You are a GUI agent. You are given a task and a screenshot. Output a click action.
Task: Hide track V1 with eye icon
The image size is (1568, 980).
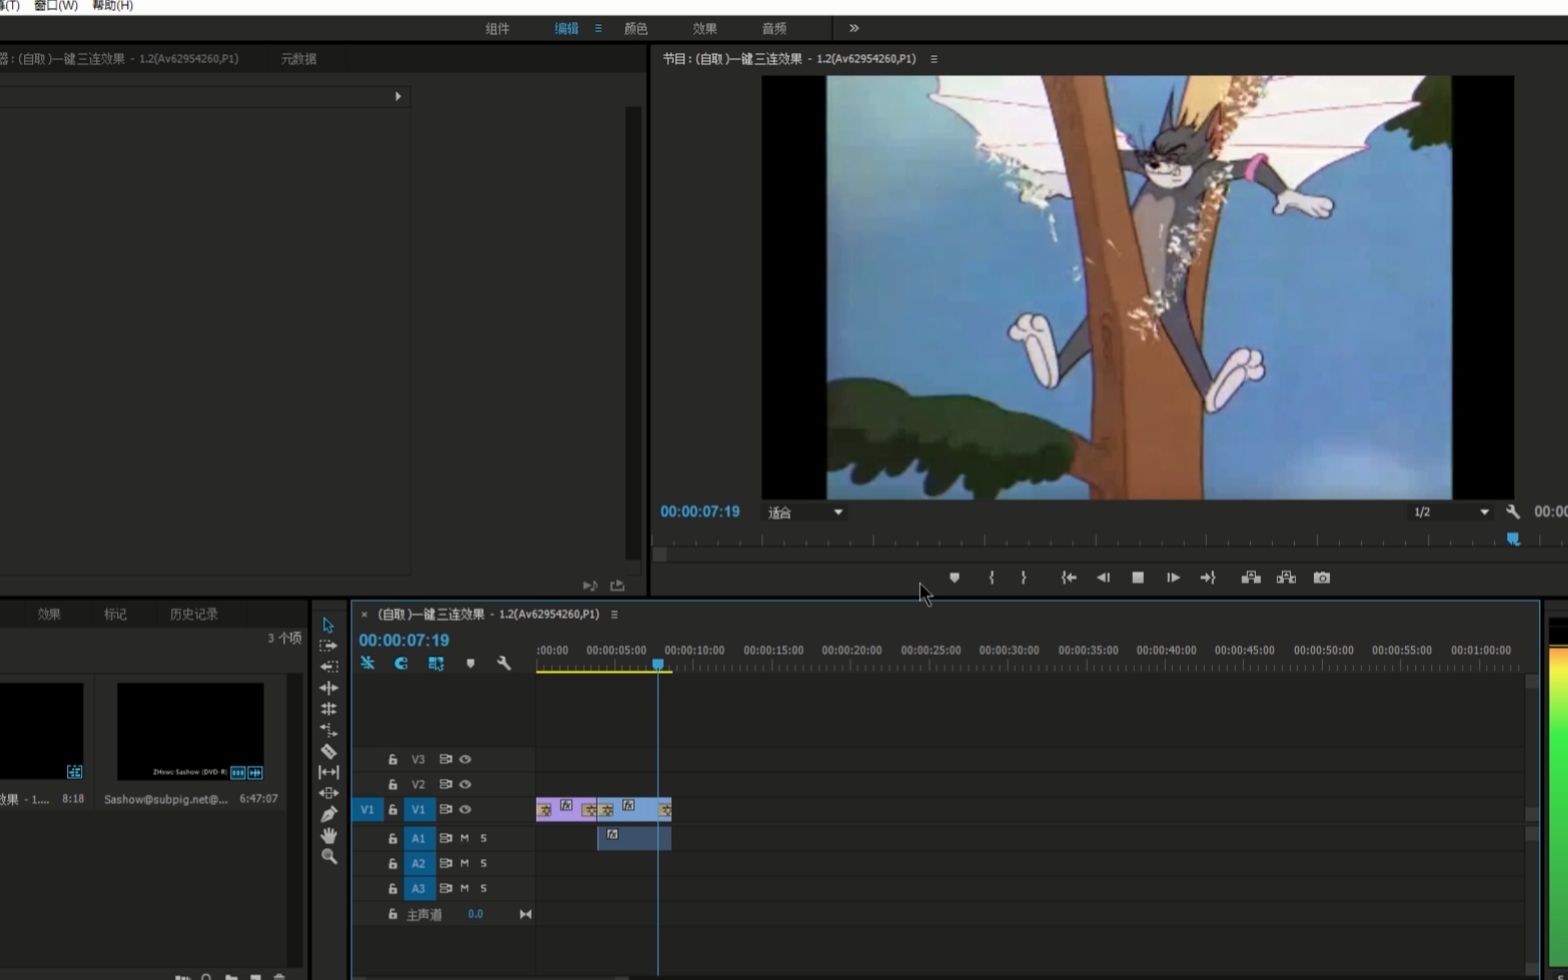tap(465, 809)
